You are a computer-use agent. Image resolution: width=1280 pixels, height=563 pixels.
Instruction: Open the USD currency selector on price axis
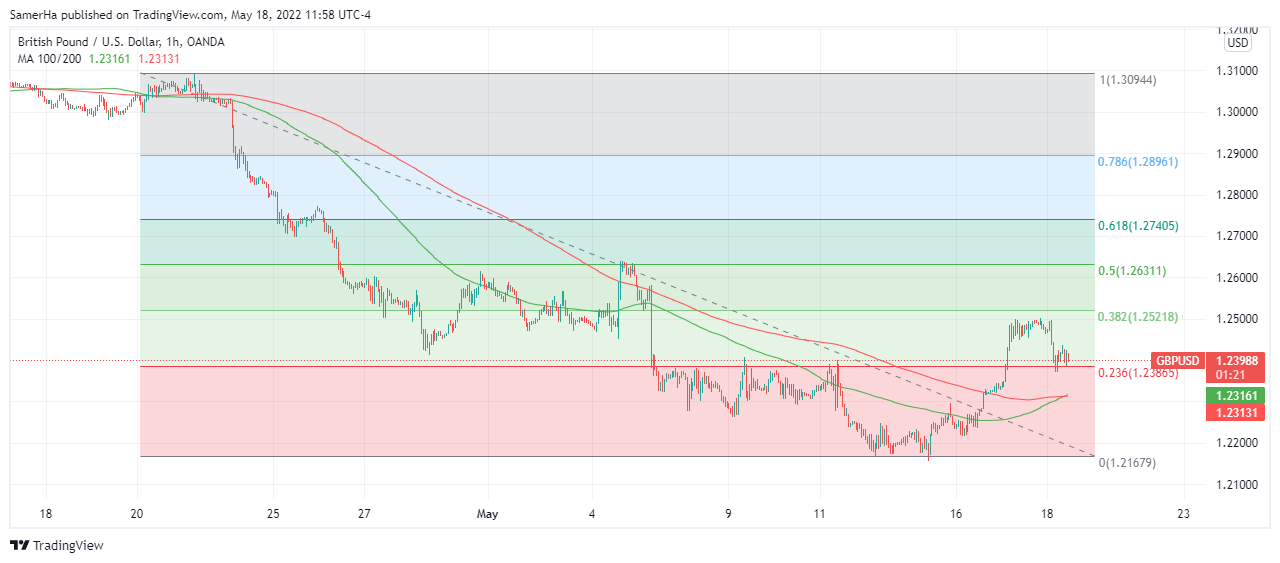(1238, 43)
